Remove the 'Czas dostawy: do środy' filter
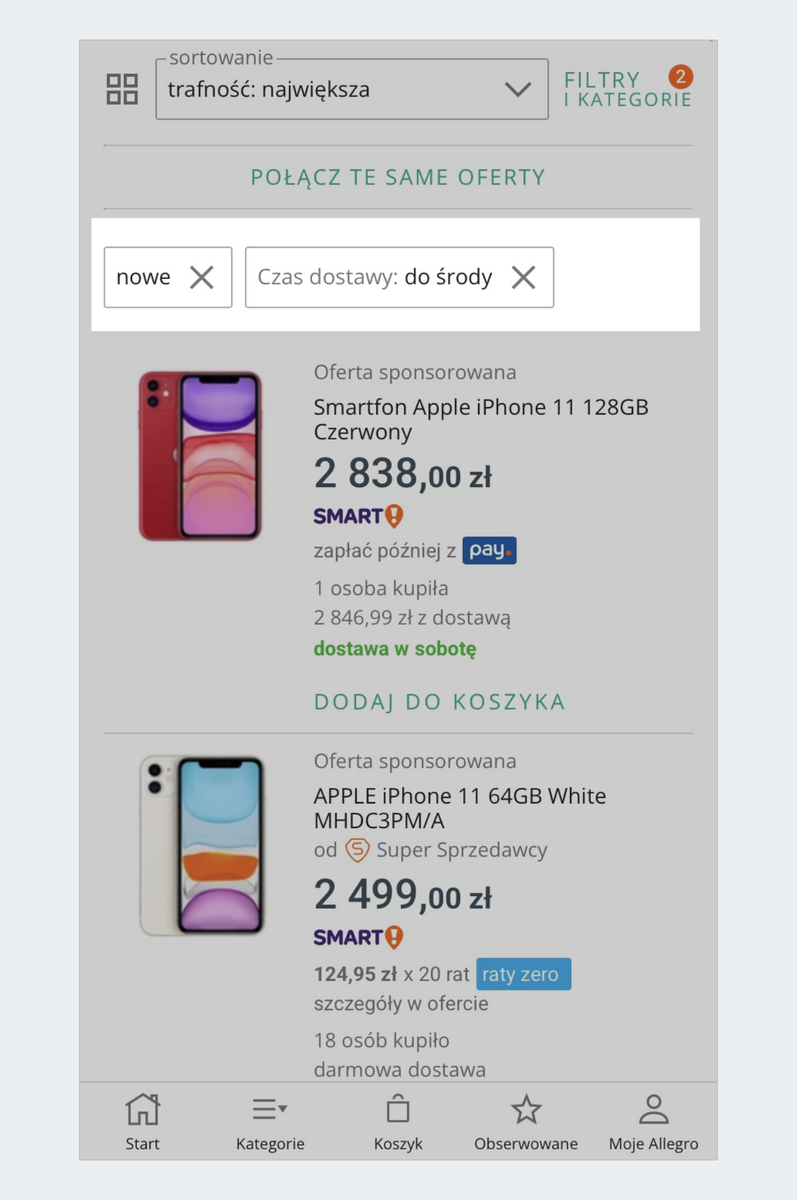The image size is (797, 1200). click(523, 277)
